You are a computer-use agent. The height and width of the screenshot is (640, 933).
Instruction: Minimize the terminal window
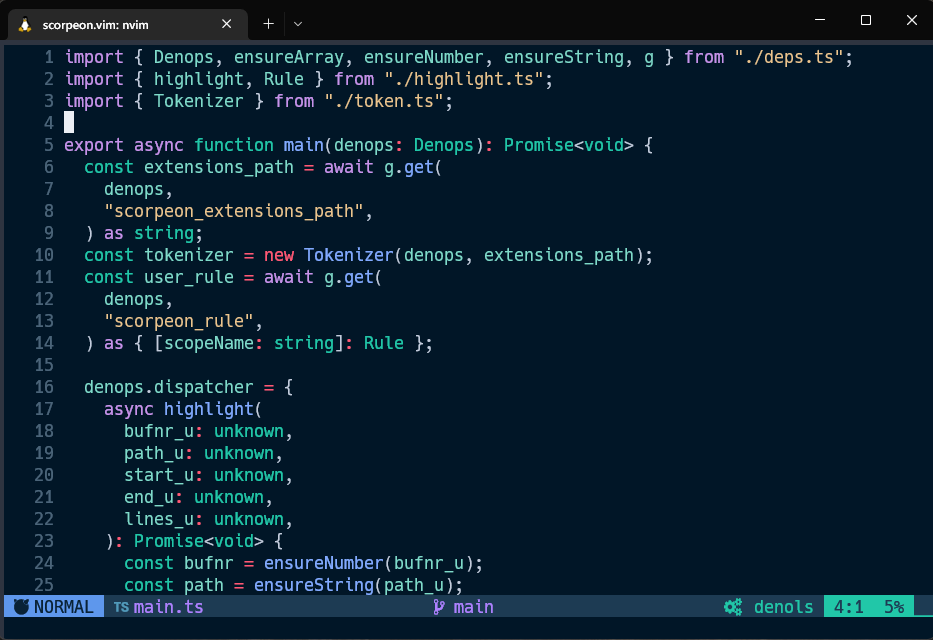coord(820,20)
